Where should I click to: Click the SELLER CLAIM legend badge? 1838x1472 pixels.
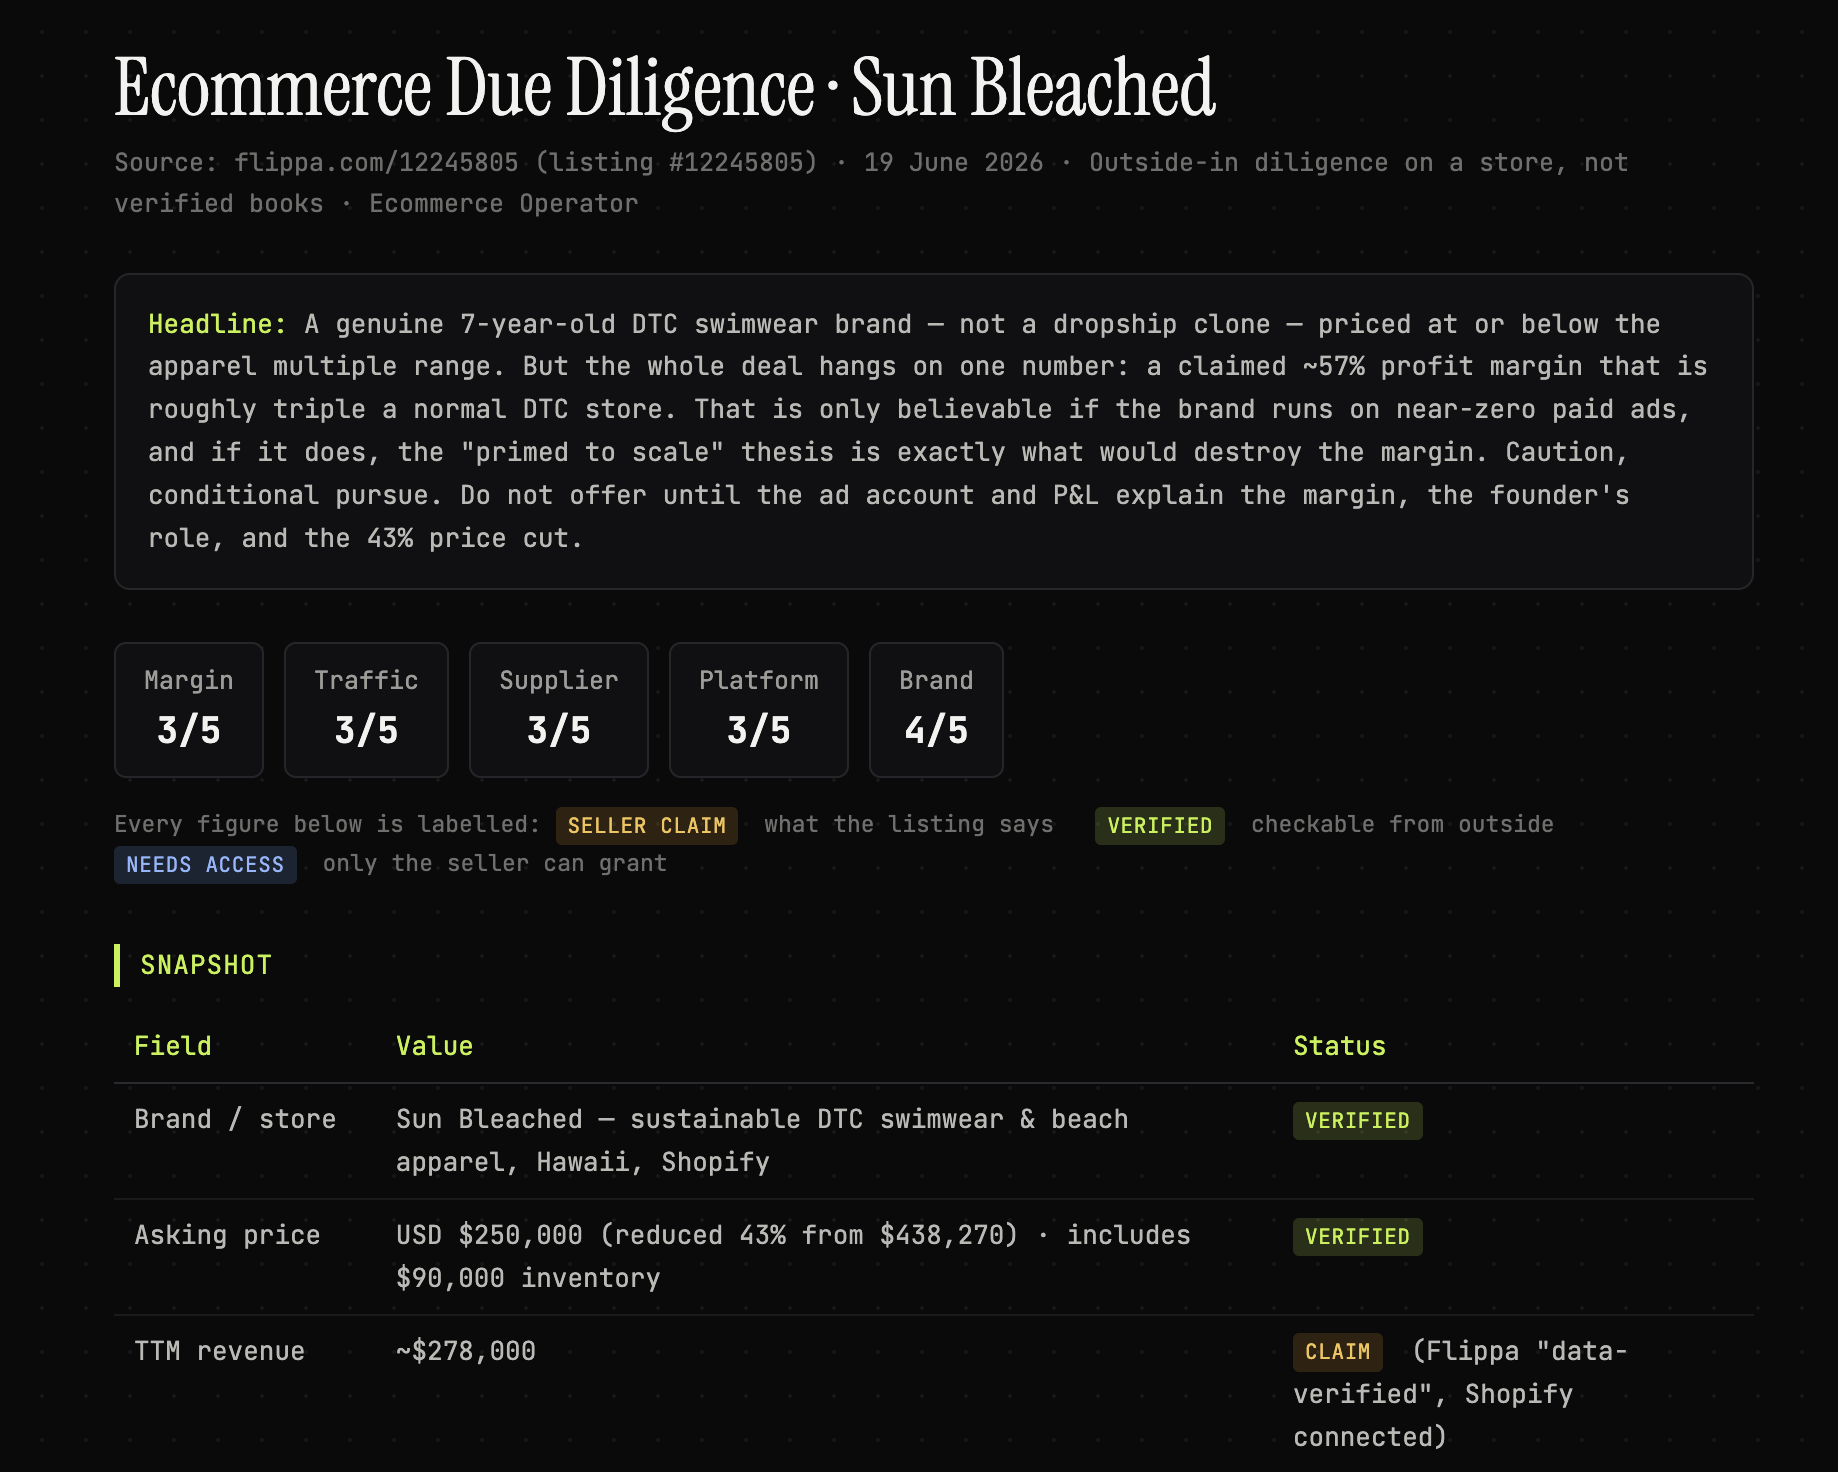(647, 826)
